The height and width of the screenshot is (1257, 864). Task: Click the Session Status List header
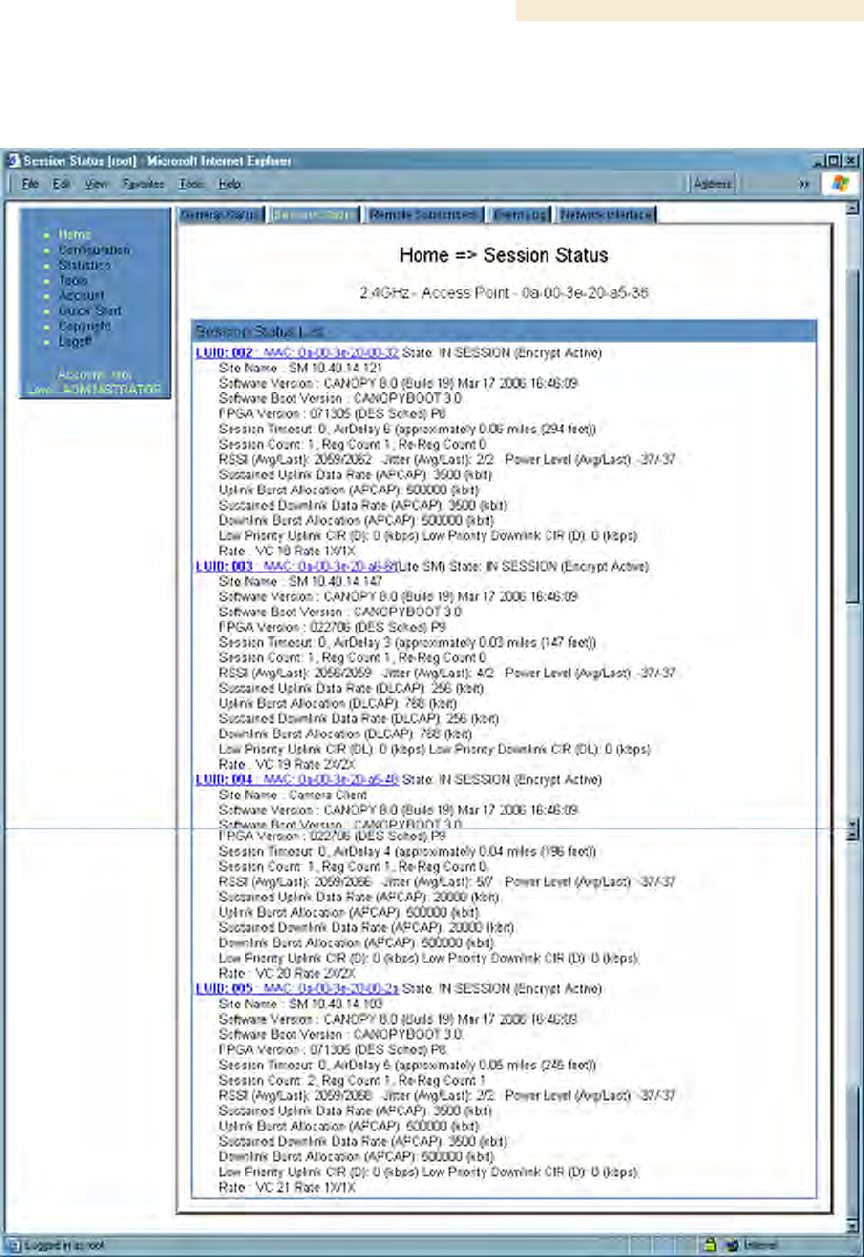coord(504,330)
